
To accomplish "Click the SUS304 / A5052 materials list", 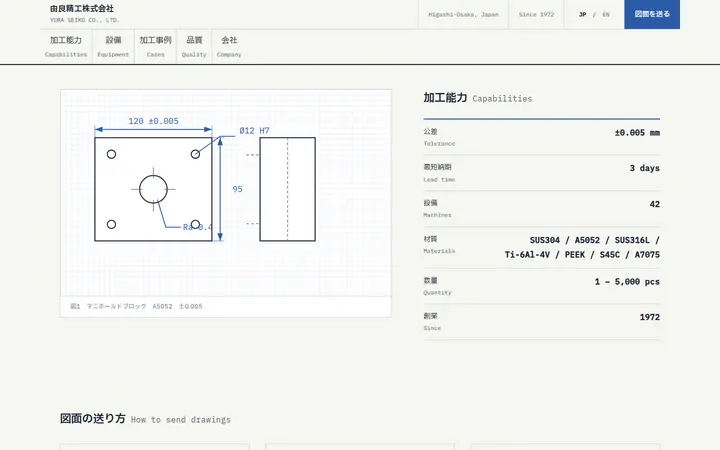I will point(582,247).
